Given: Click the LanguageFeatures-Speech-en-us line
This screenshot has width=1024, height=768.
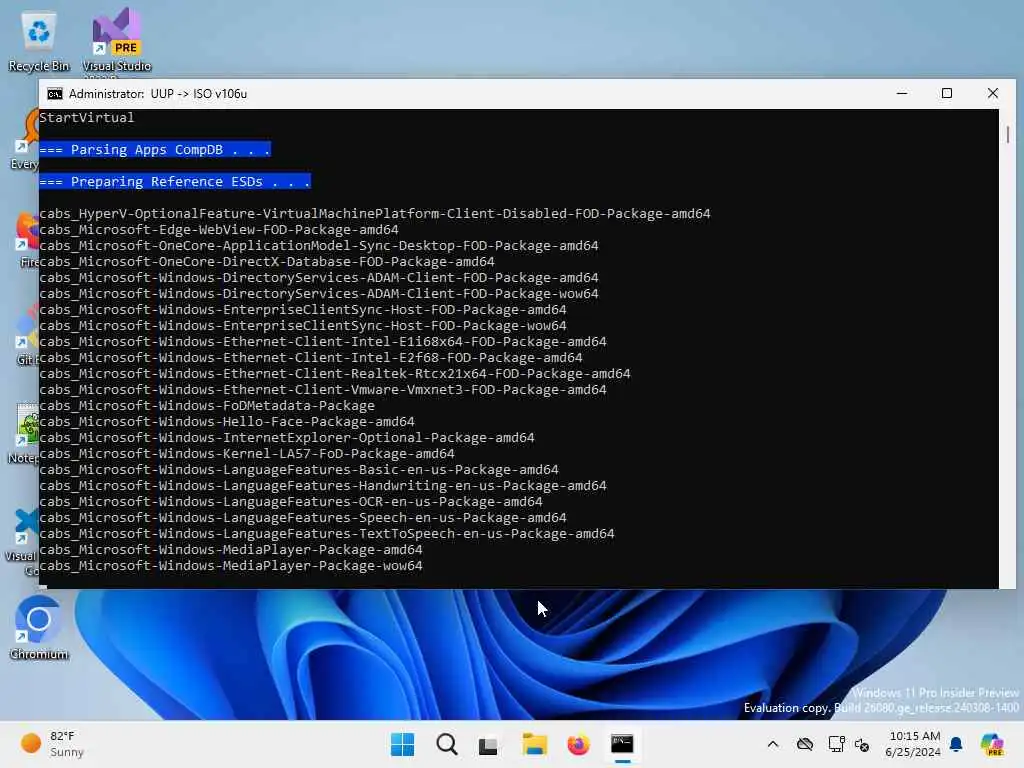Looking at the screenshot, I should click(302, 518).
